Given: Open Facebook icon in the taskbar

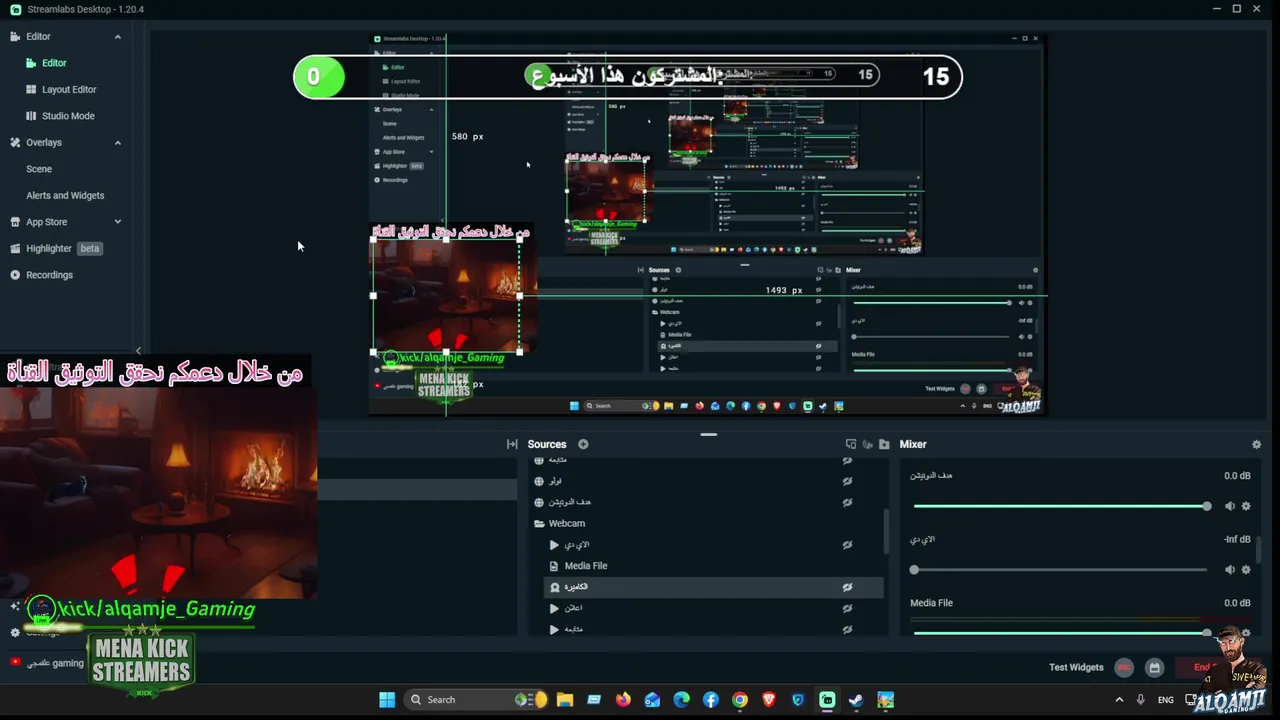Looking at the screenshot, I should (x=710, y=699).
